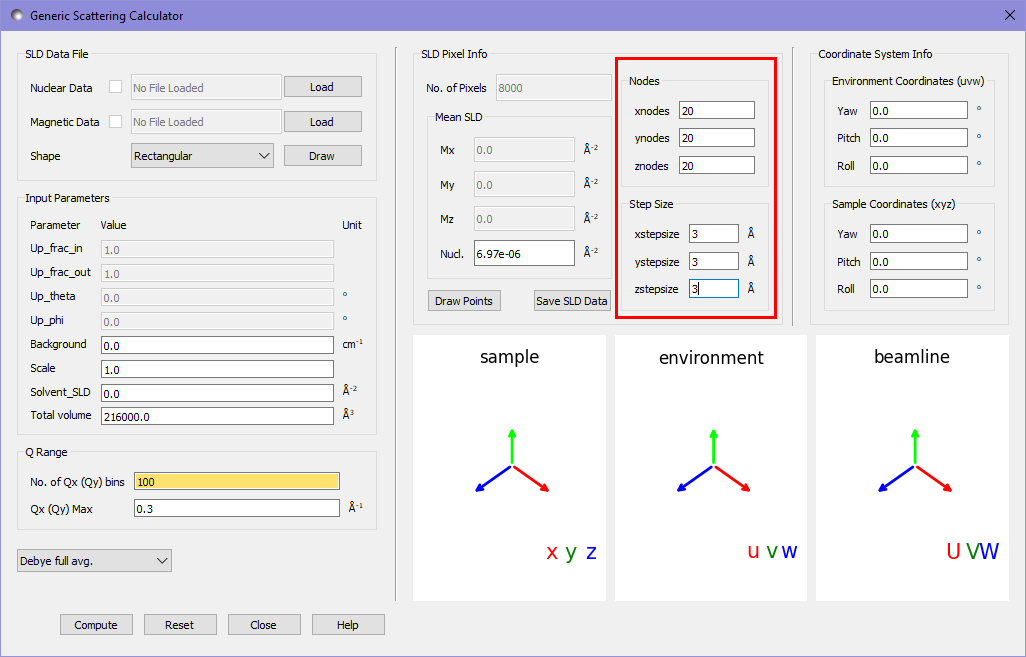Click the Compute button
The image size is (1026, 657).
96,624
